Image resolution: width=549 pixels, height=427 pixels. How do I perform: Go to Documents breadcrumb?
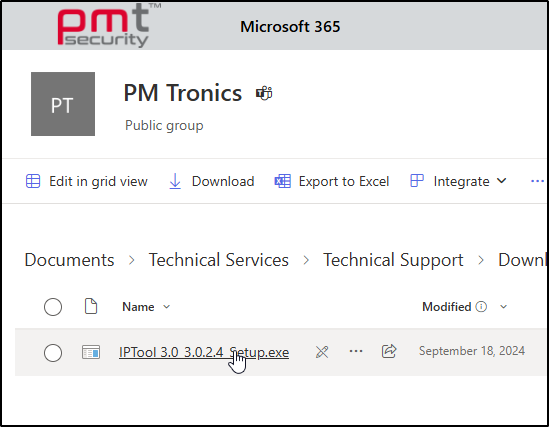click(69, 260)
